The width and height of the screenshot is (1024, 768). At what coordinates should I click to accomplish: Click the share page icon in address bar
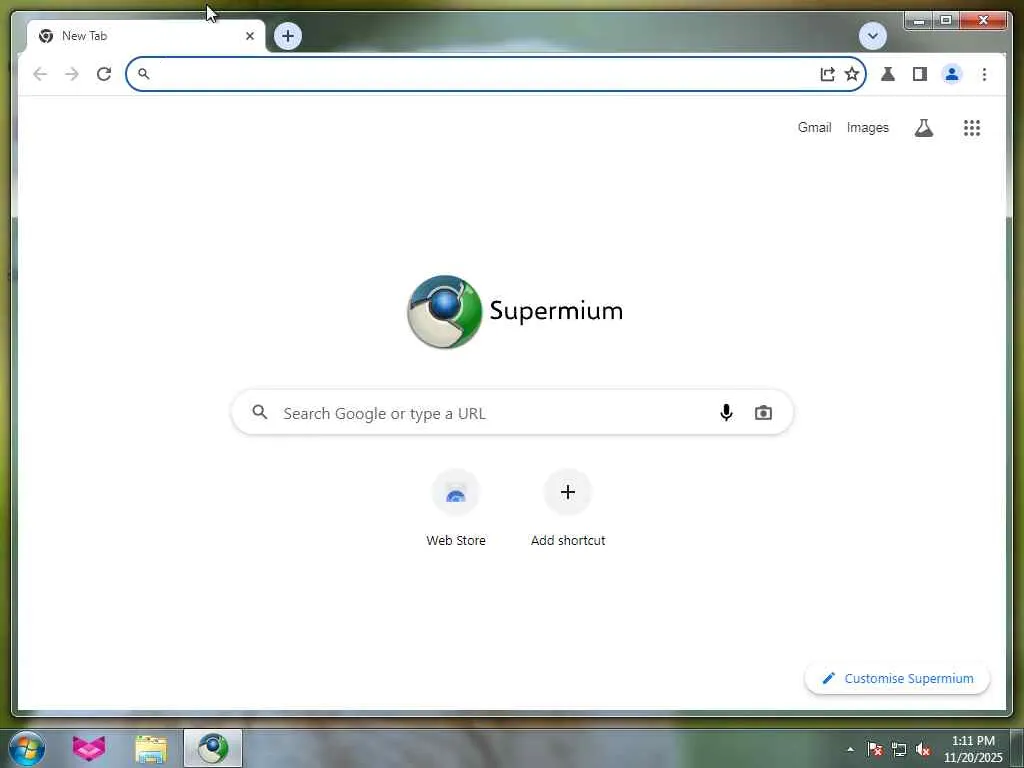(827, 74)
